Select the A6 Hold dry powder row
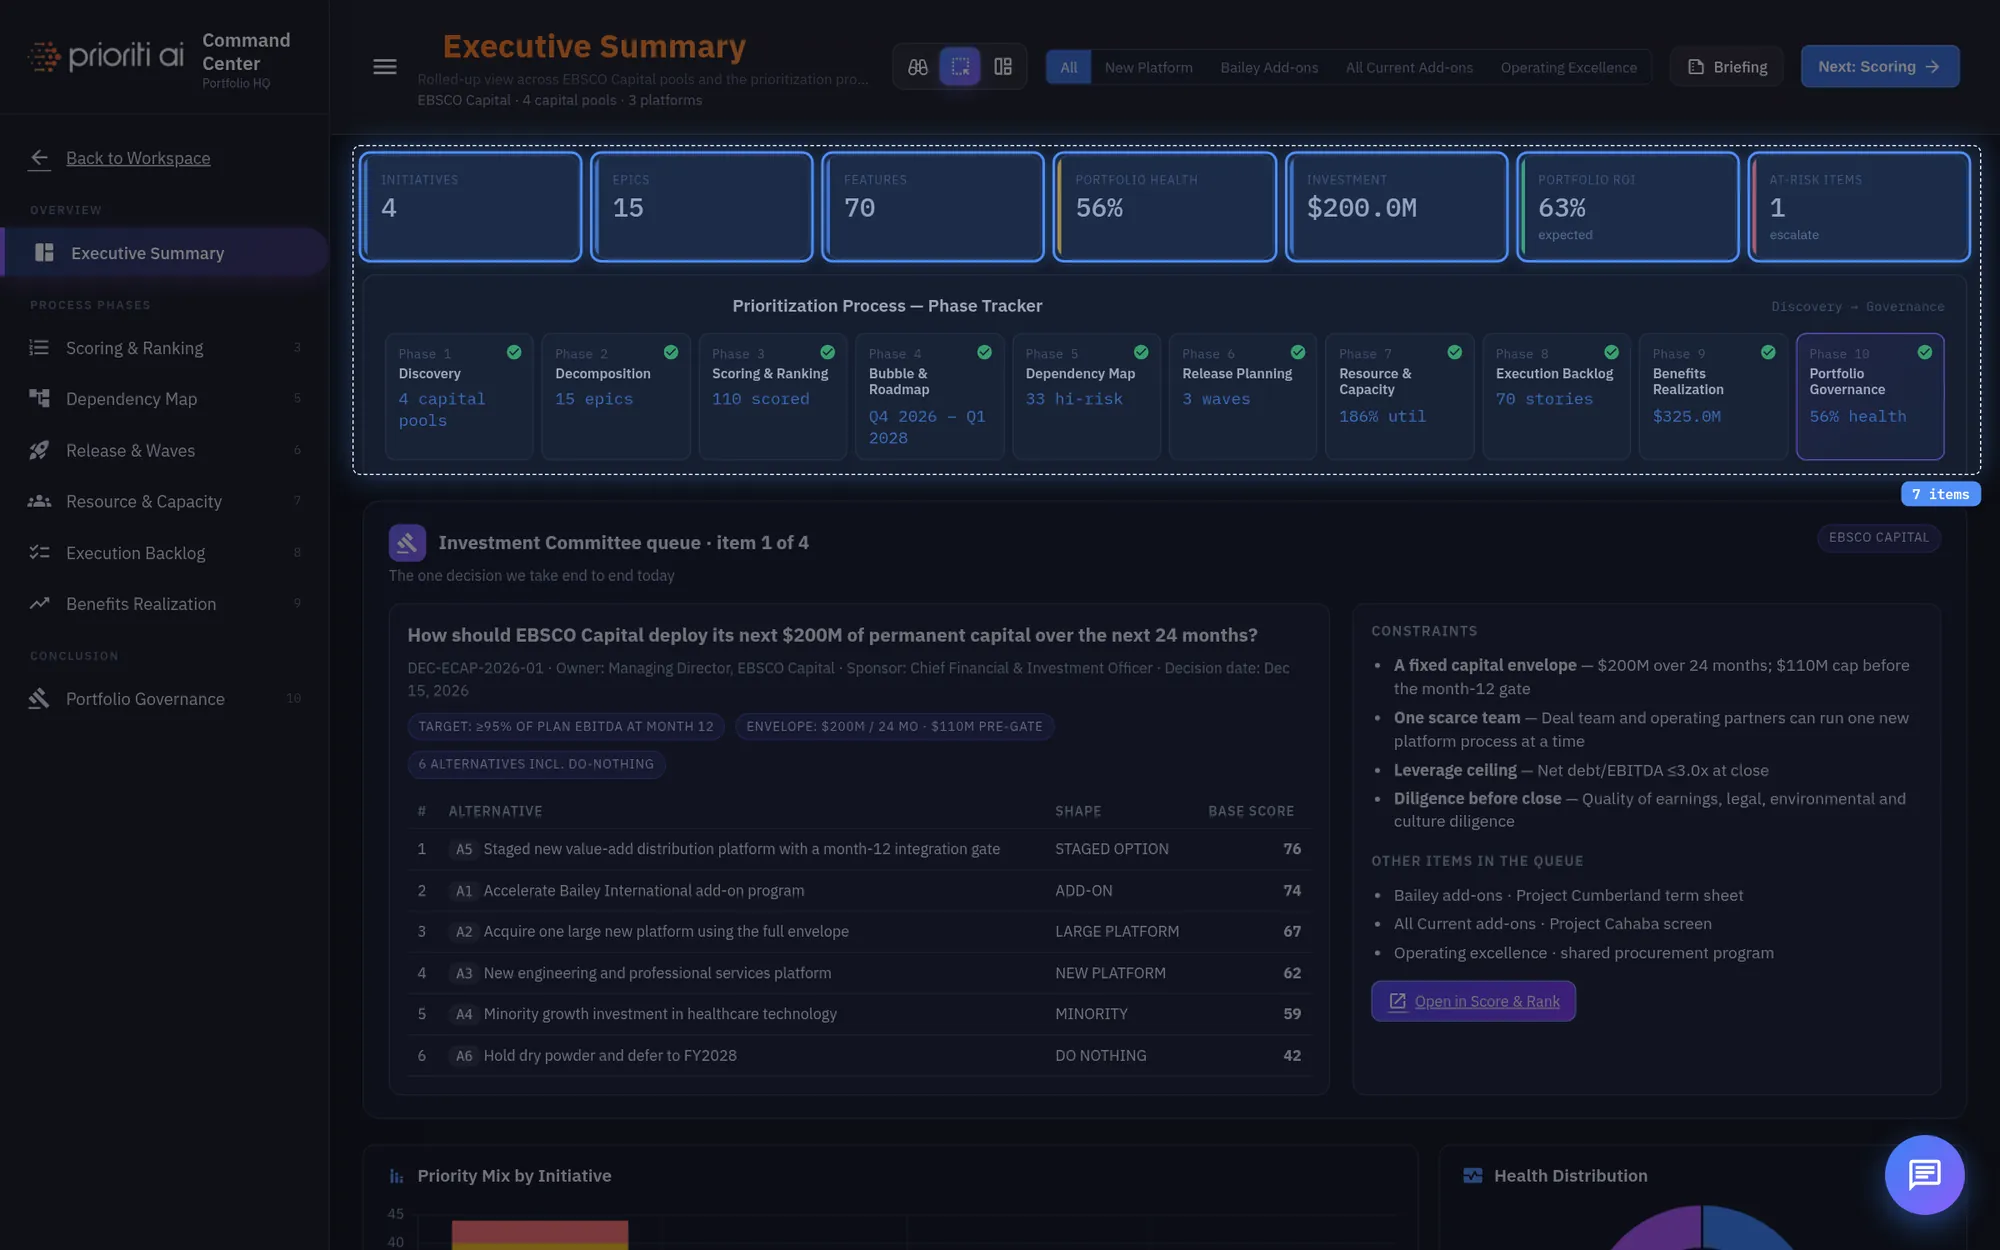Image resolution: width=2000 pixels, height=1250 pixels. tap(859, 1056)
